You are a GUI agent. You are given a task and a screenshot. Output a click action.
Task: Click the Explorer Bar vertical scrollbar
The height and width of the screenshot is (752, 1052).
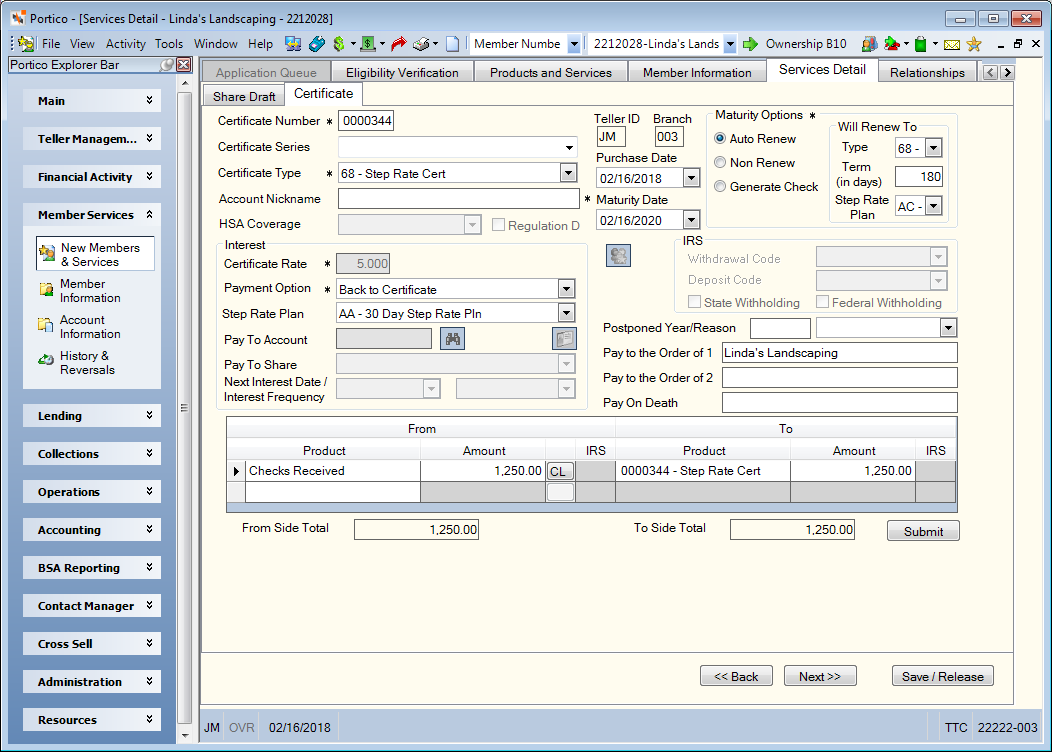185,408
